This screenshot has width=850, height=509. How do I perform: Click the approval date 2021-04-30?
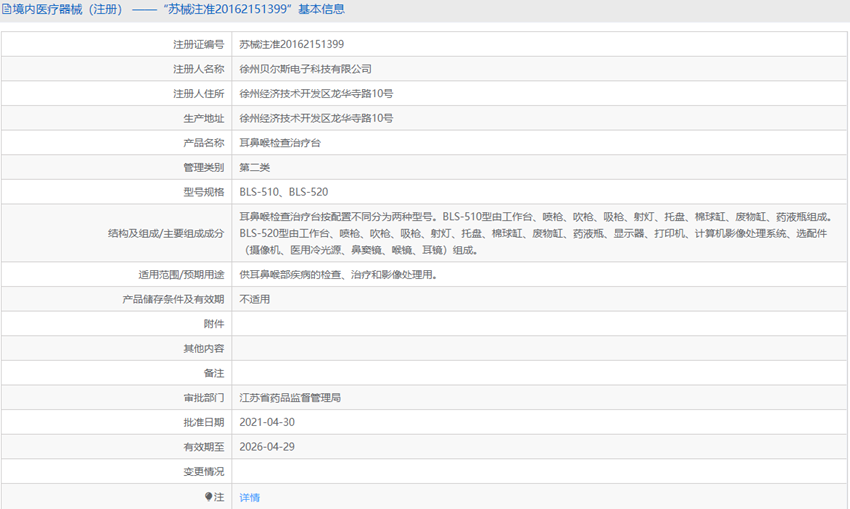tap(267, 422)
